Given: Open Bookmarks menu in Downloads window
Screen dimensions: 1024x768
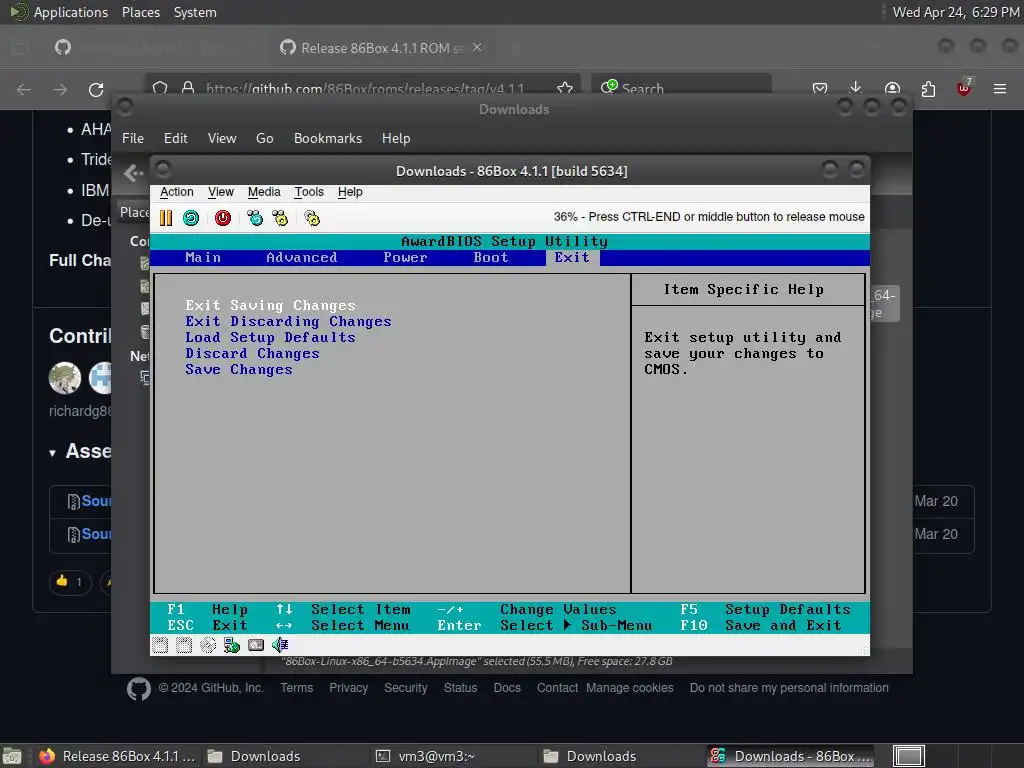Looking at the screenshot, I should [x=328, y=138].
